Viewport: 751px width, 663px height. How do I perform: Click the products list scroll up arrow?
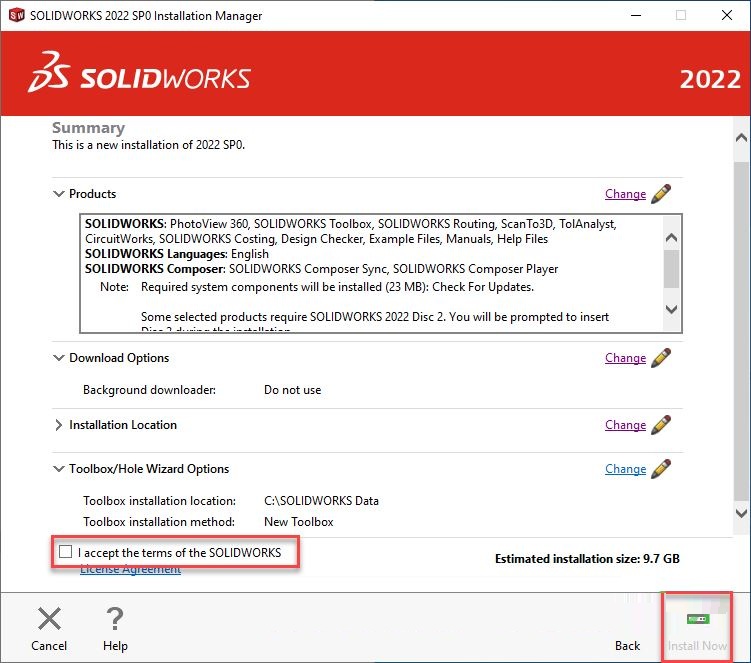671,238
